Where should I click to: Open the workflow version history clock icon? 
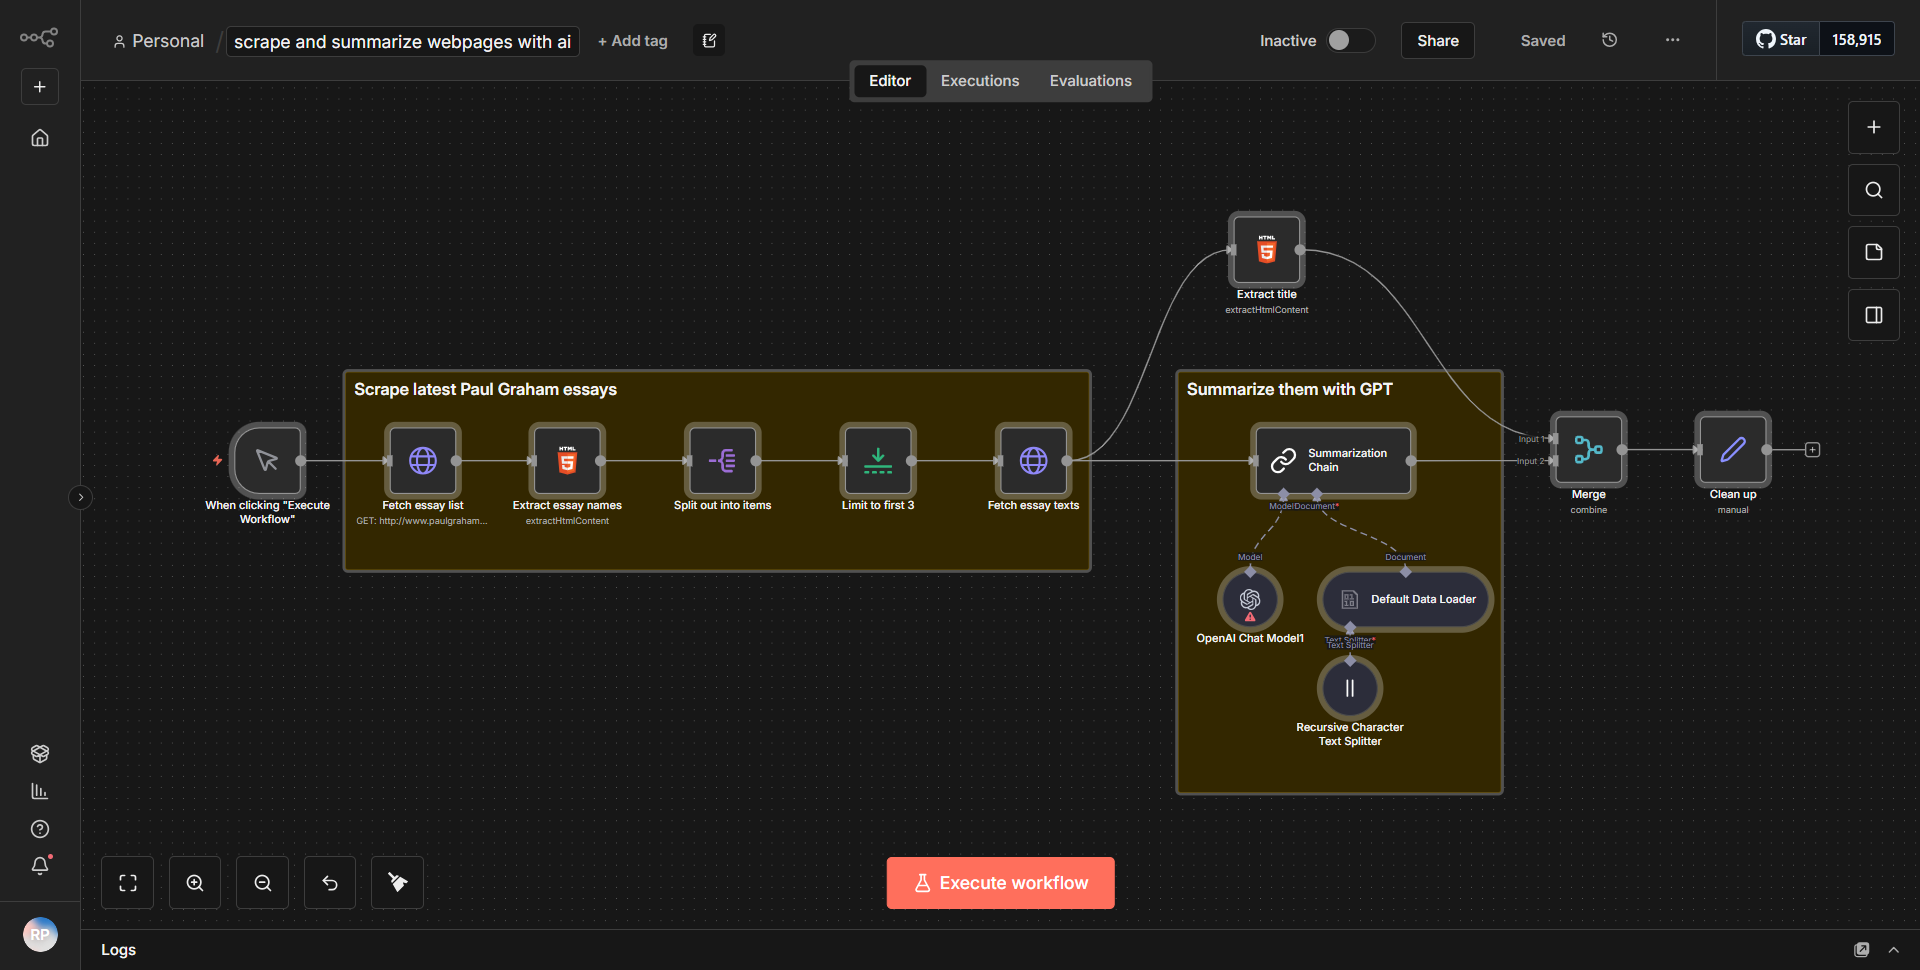pos(1609,40)
